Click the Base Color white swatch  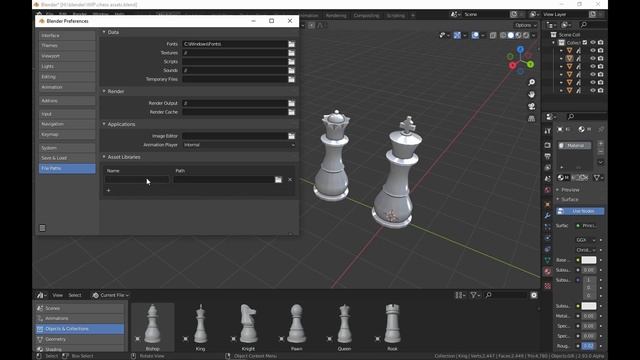[x=589, y=260]
